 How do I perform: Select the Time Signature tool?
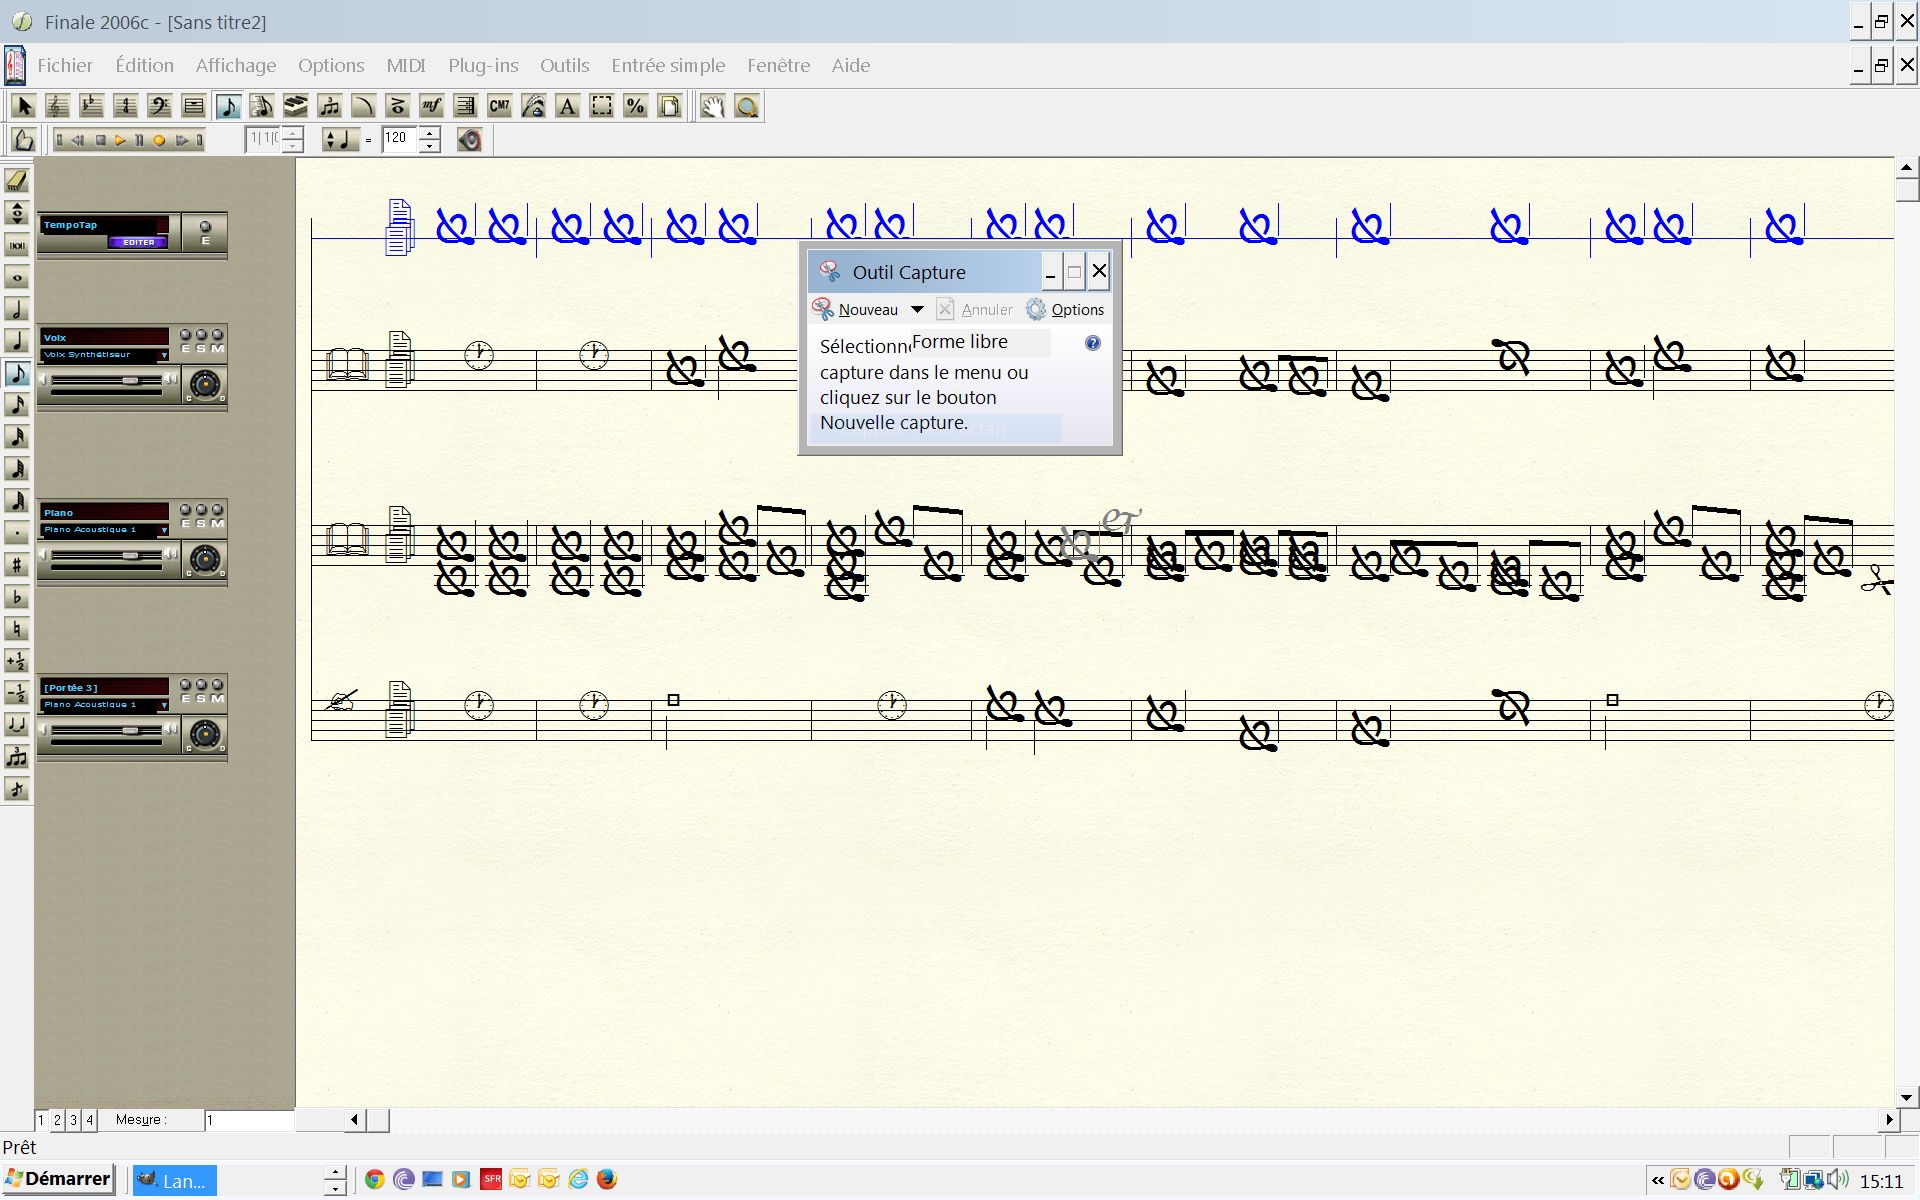(125, 106)
